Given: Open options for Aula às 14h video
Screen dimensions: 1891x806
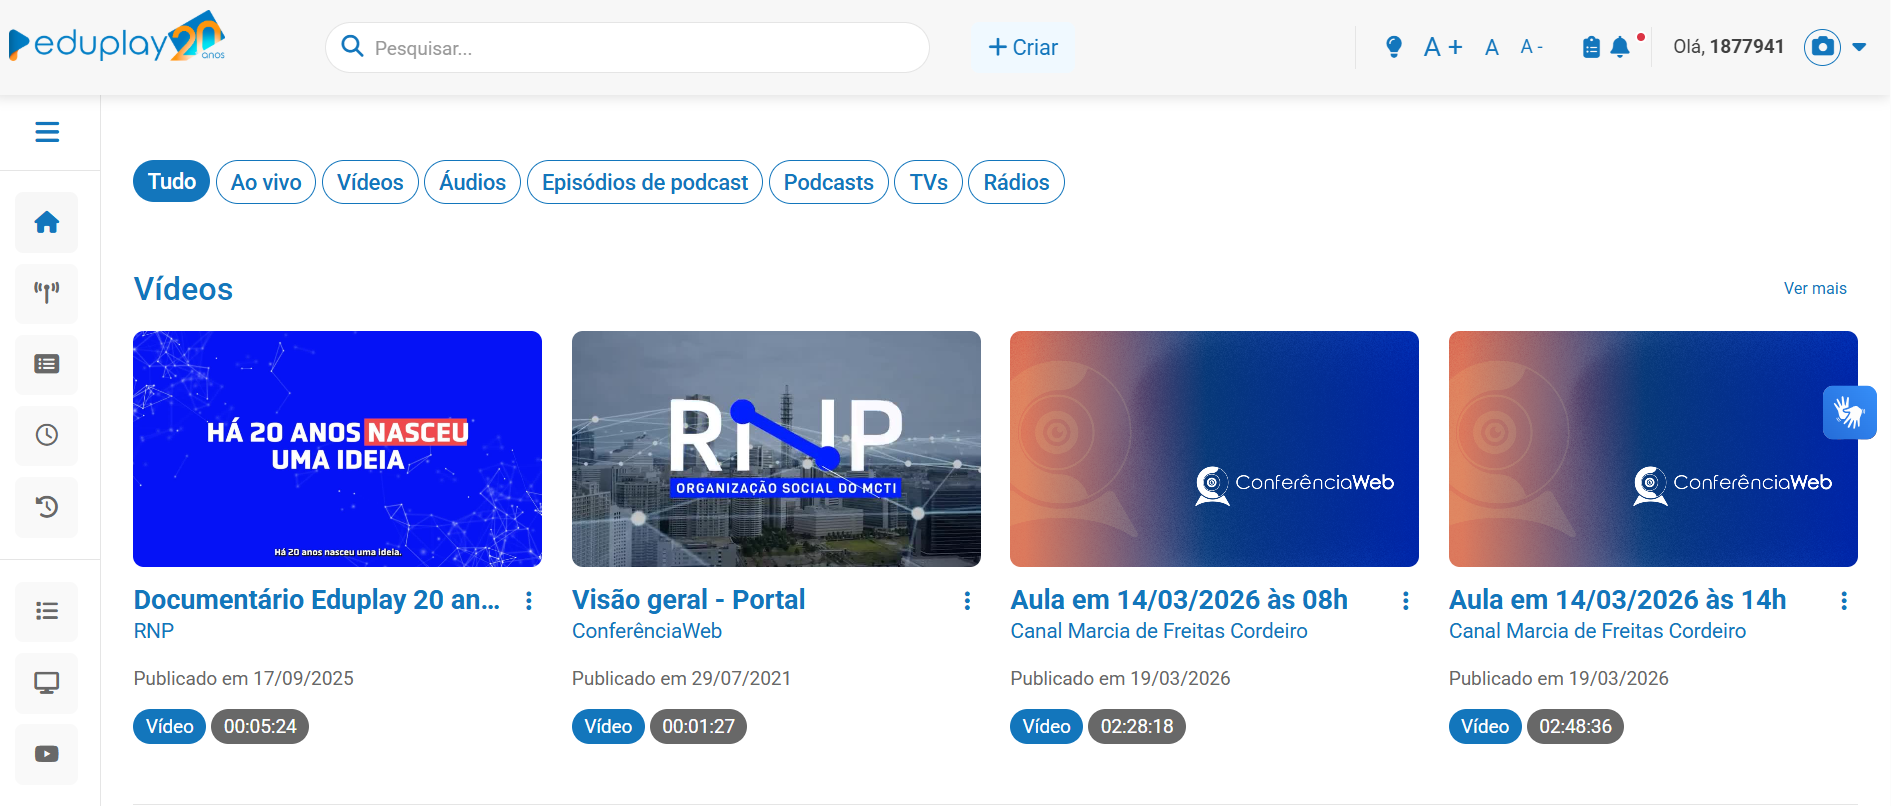Looking at the screenshot, I should coord(1844,600).
